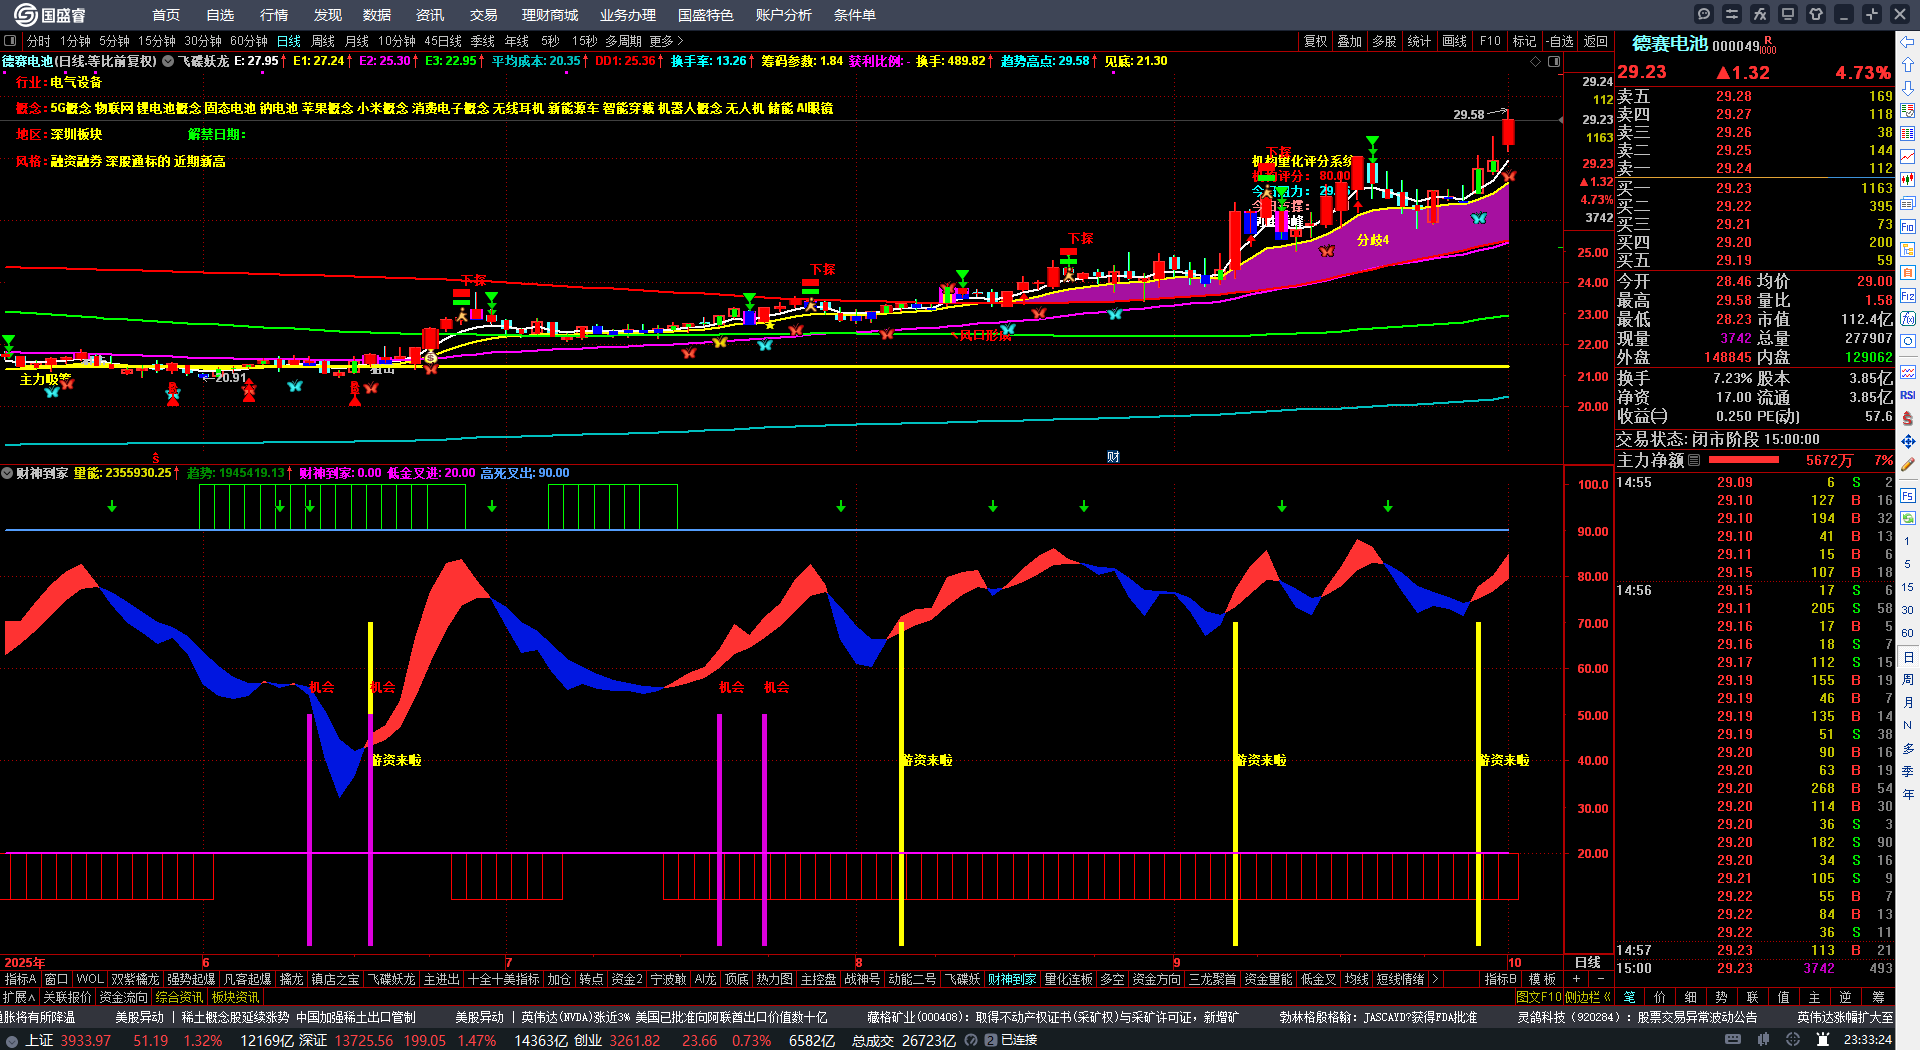This screenshot has height=1050, width=1920.
Task: Click the red 主力净额 progress bar
Action: point(1744,460)
